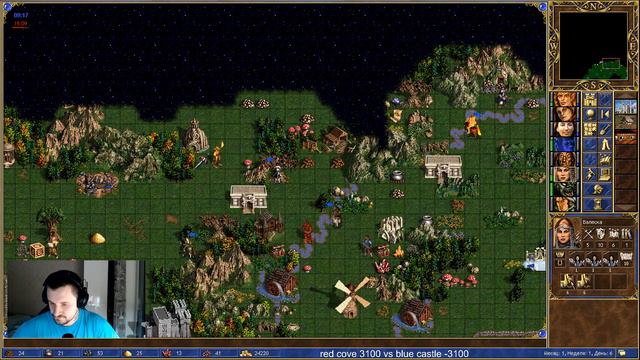Click the hero name Валеска
Screen dimensions: 640x360
(x=592, y=222)
